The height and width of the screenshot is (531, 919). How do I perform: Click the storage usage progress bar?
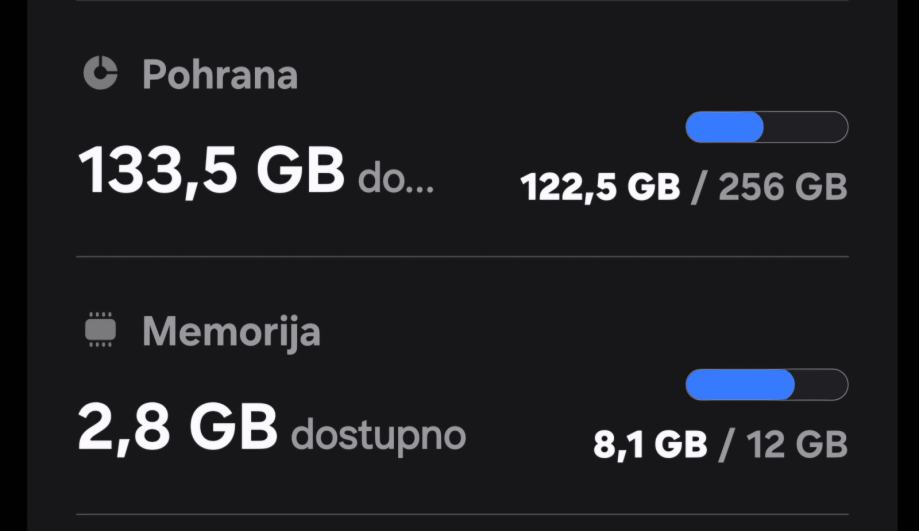pos(766,127)
